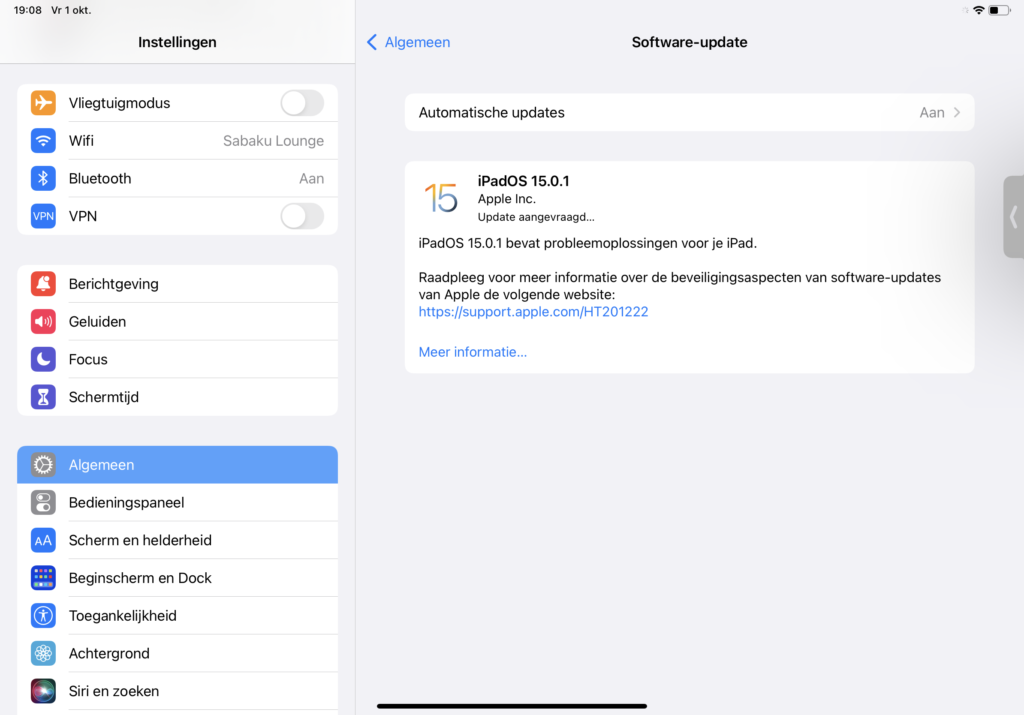Viewport: 1024px width, 715px height.
Task: Tap the red Berichtgeving bell icon
Action: pyautogui.click(x=43, y=284)
